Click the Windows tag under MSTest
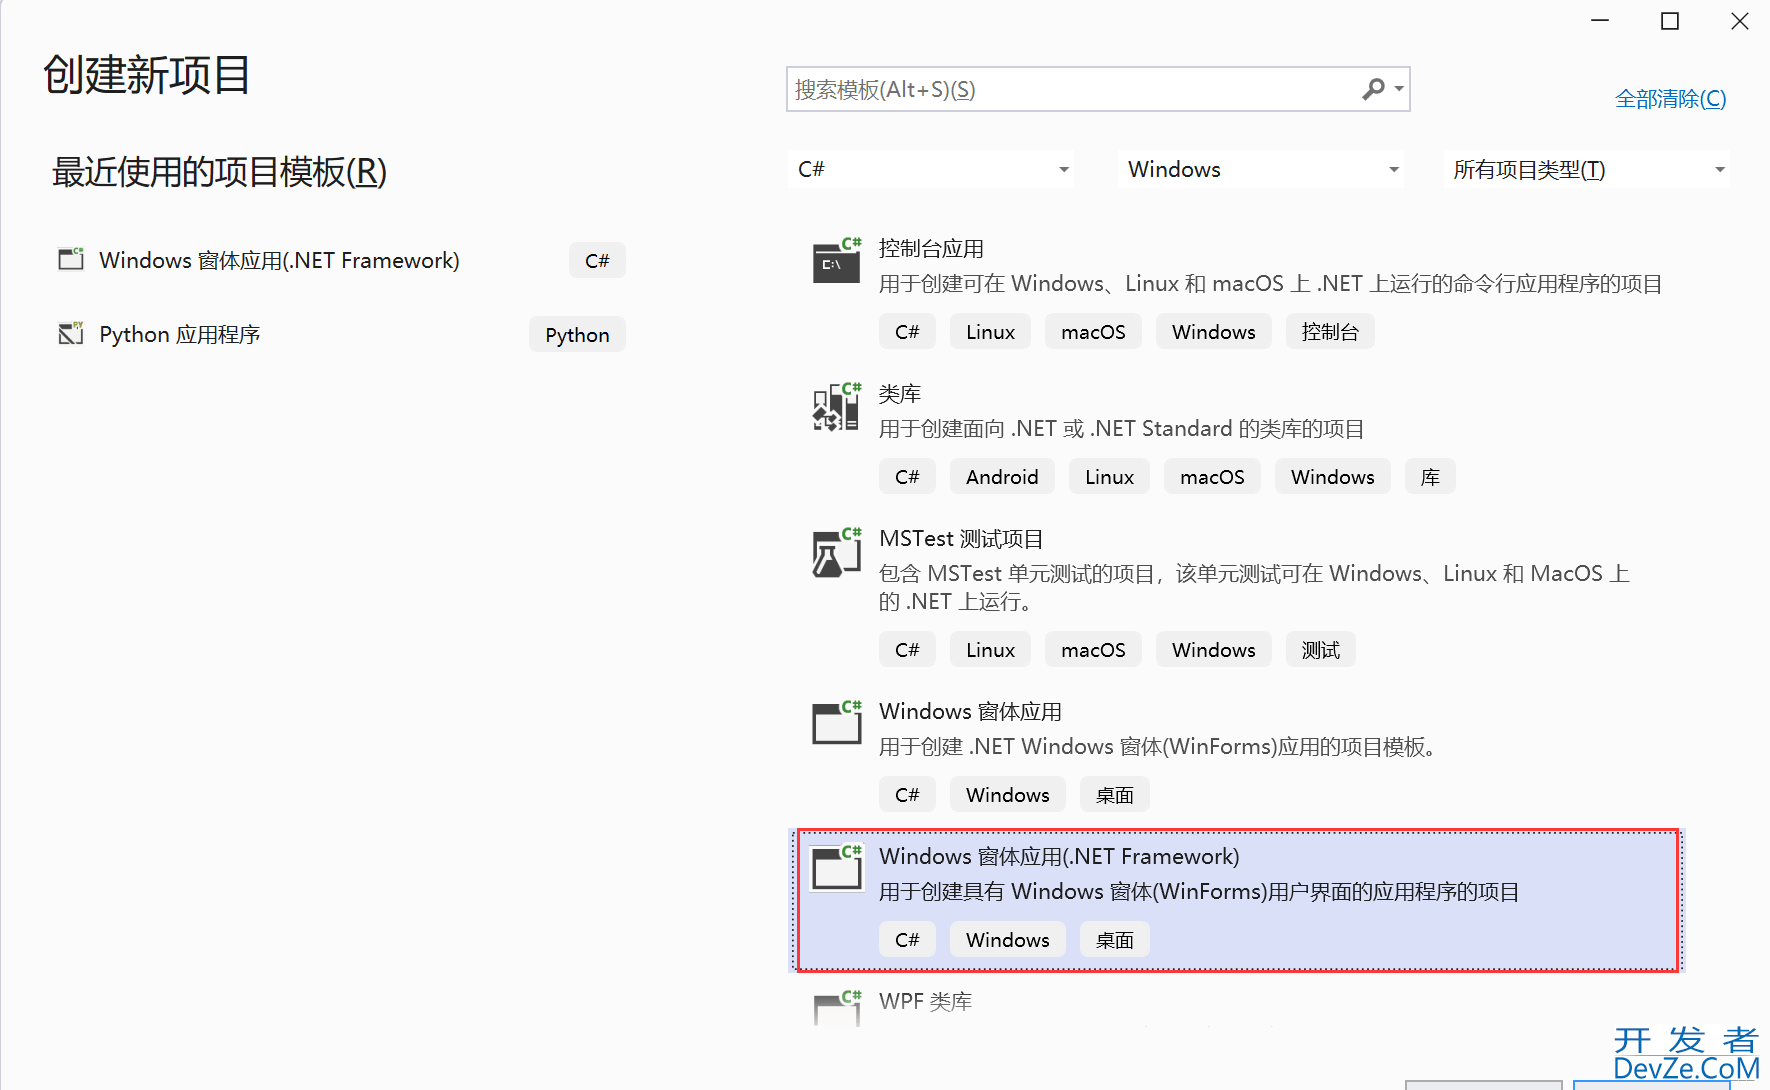 click(x=1213, y=649)
